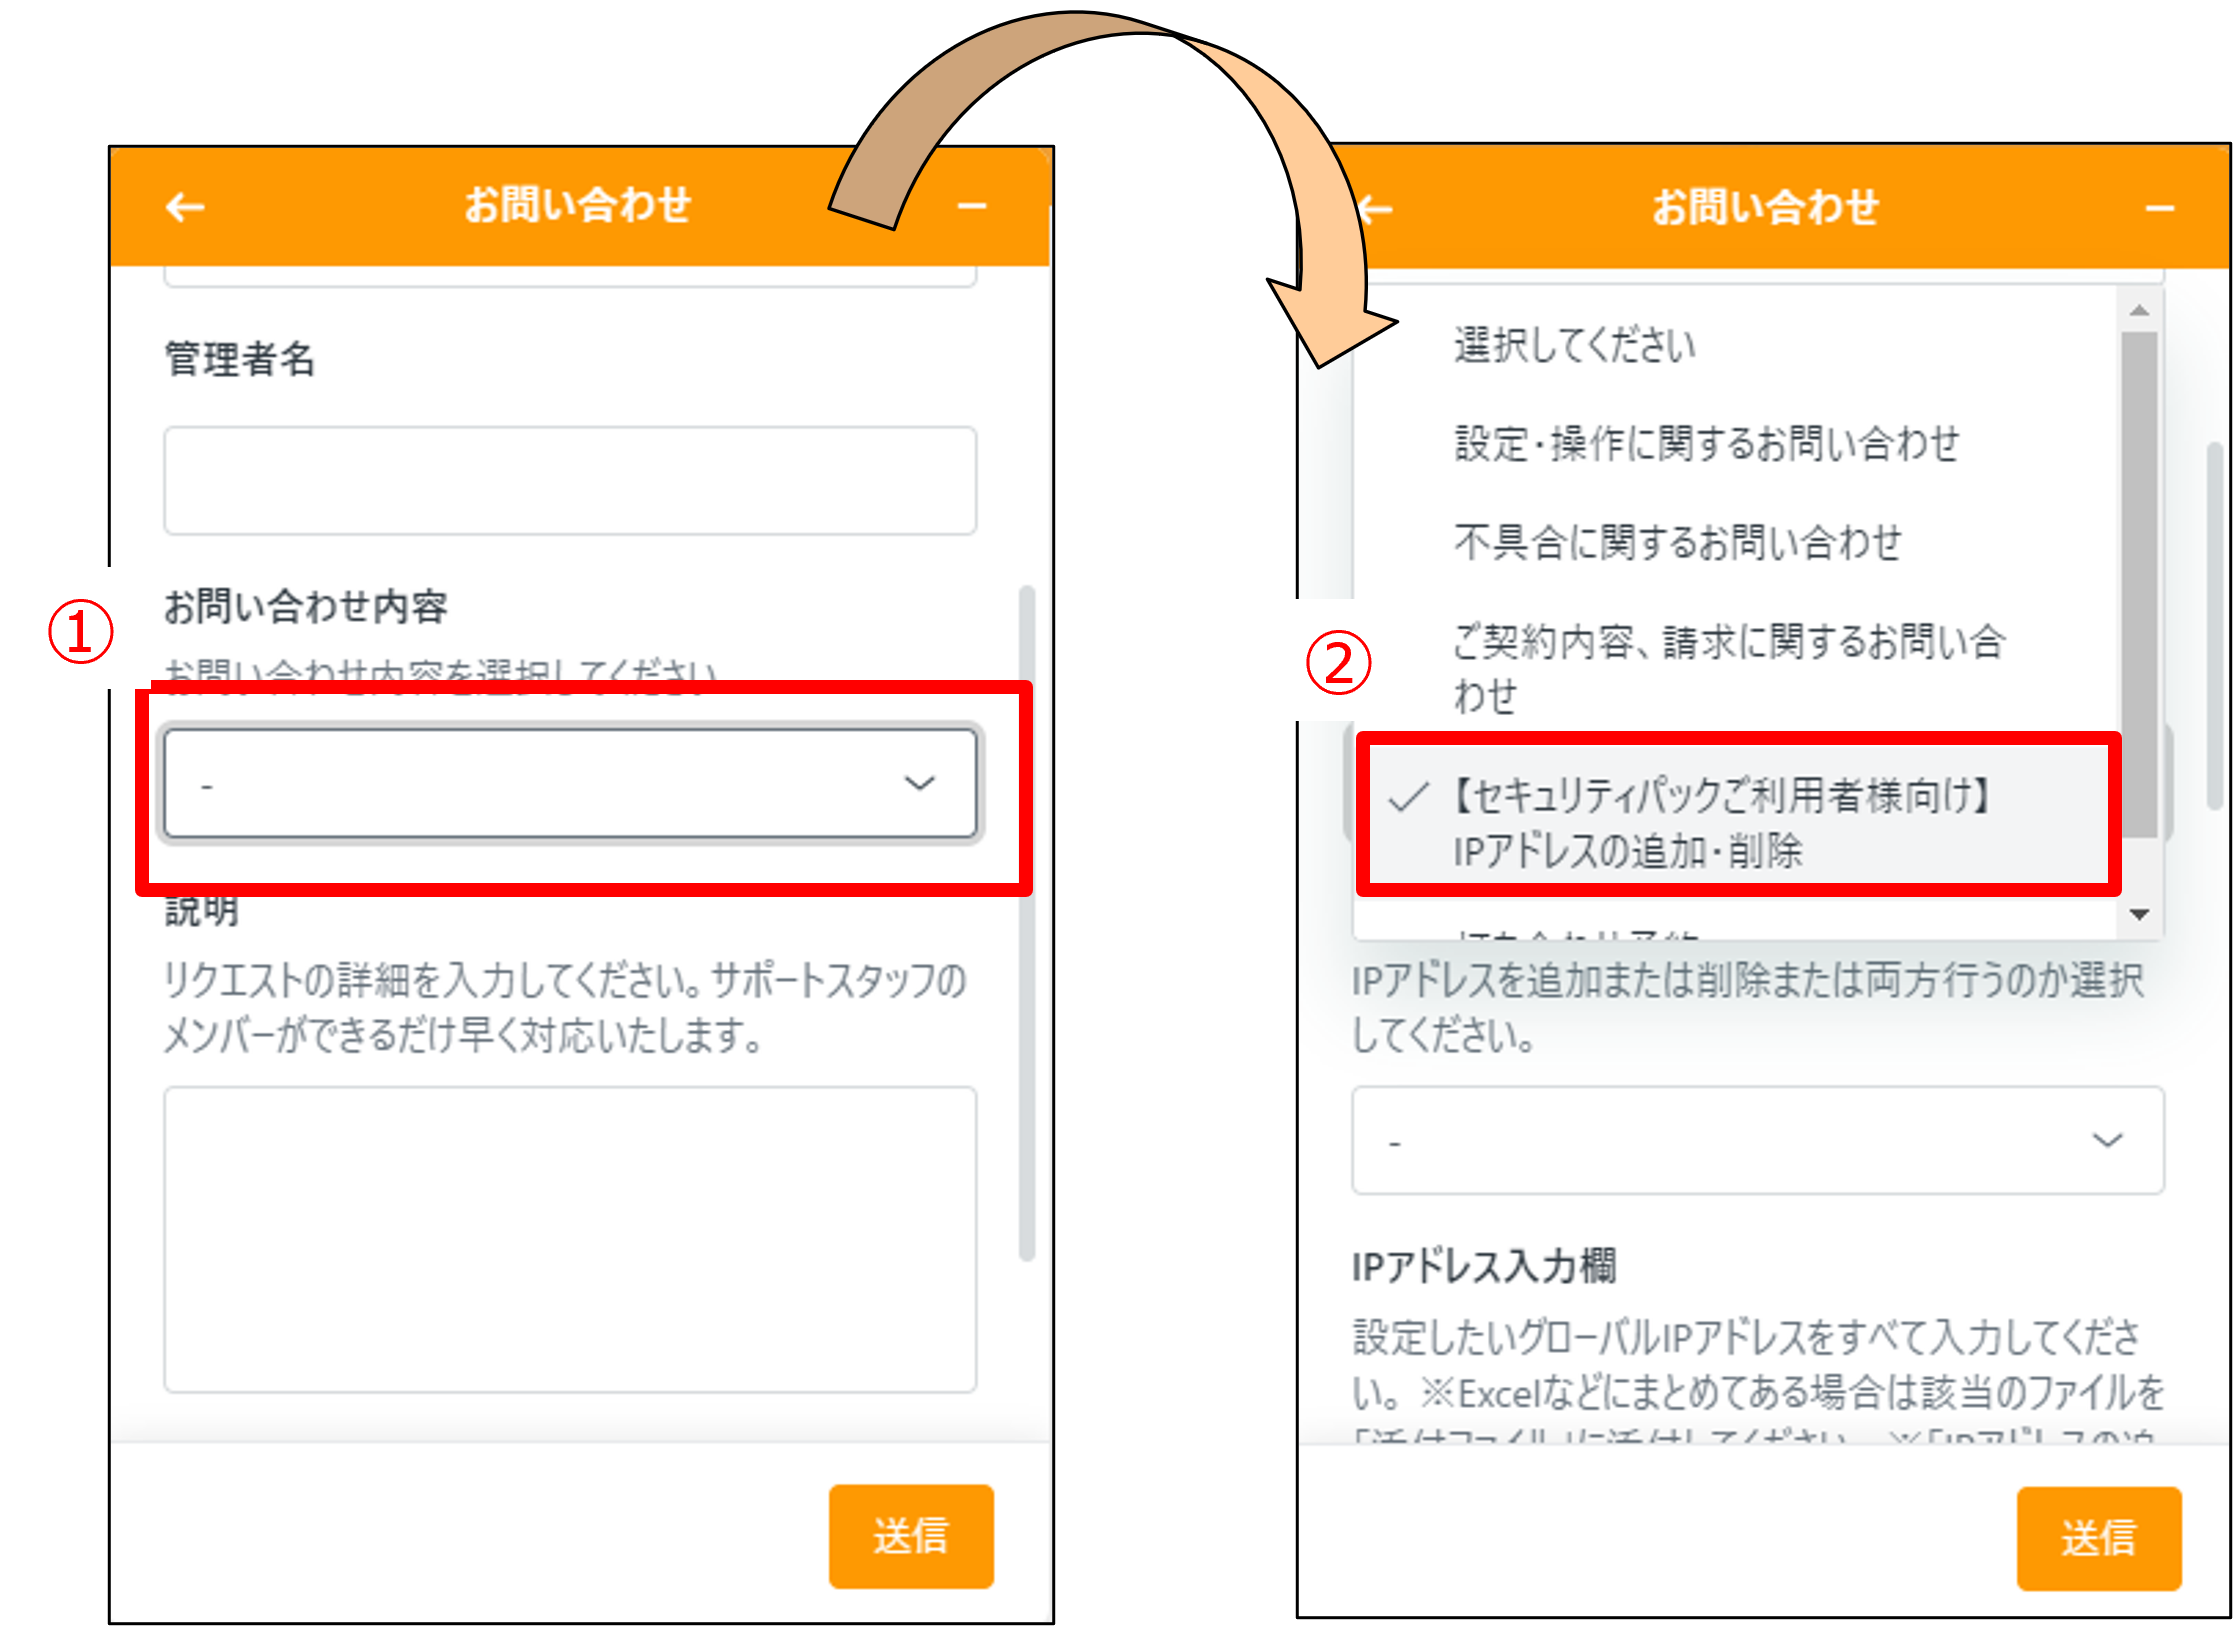Click scroll down arrow in dropdown list
The image size is (2233, 1626).
2139,914
